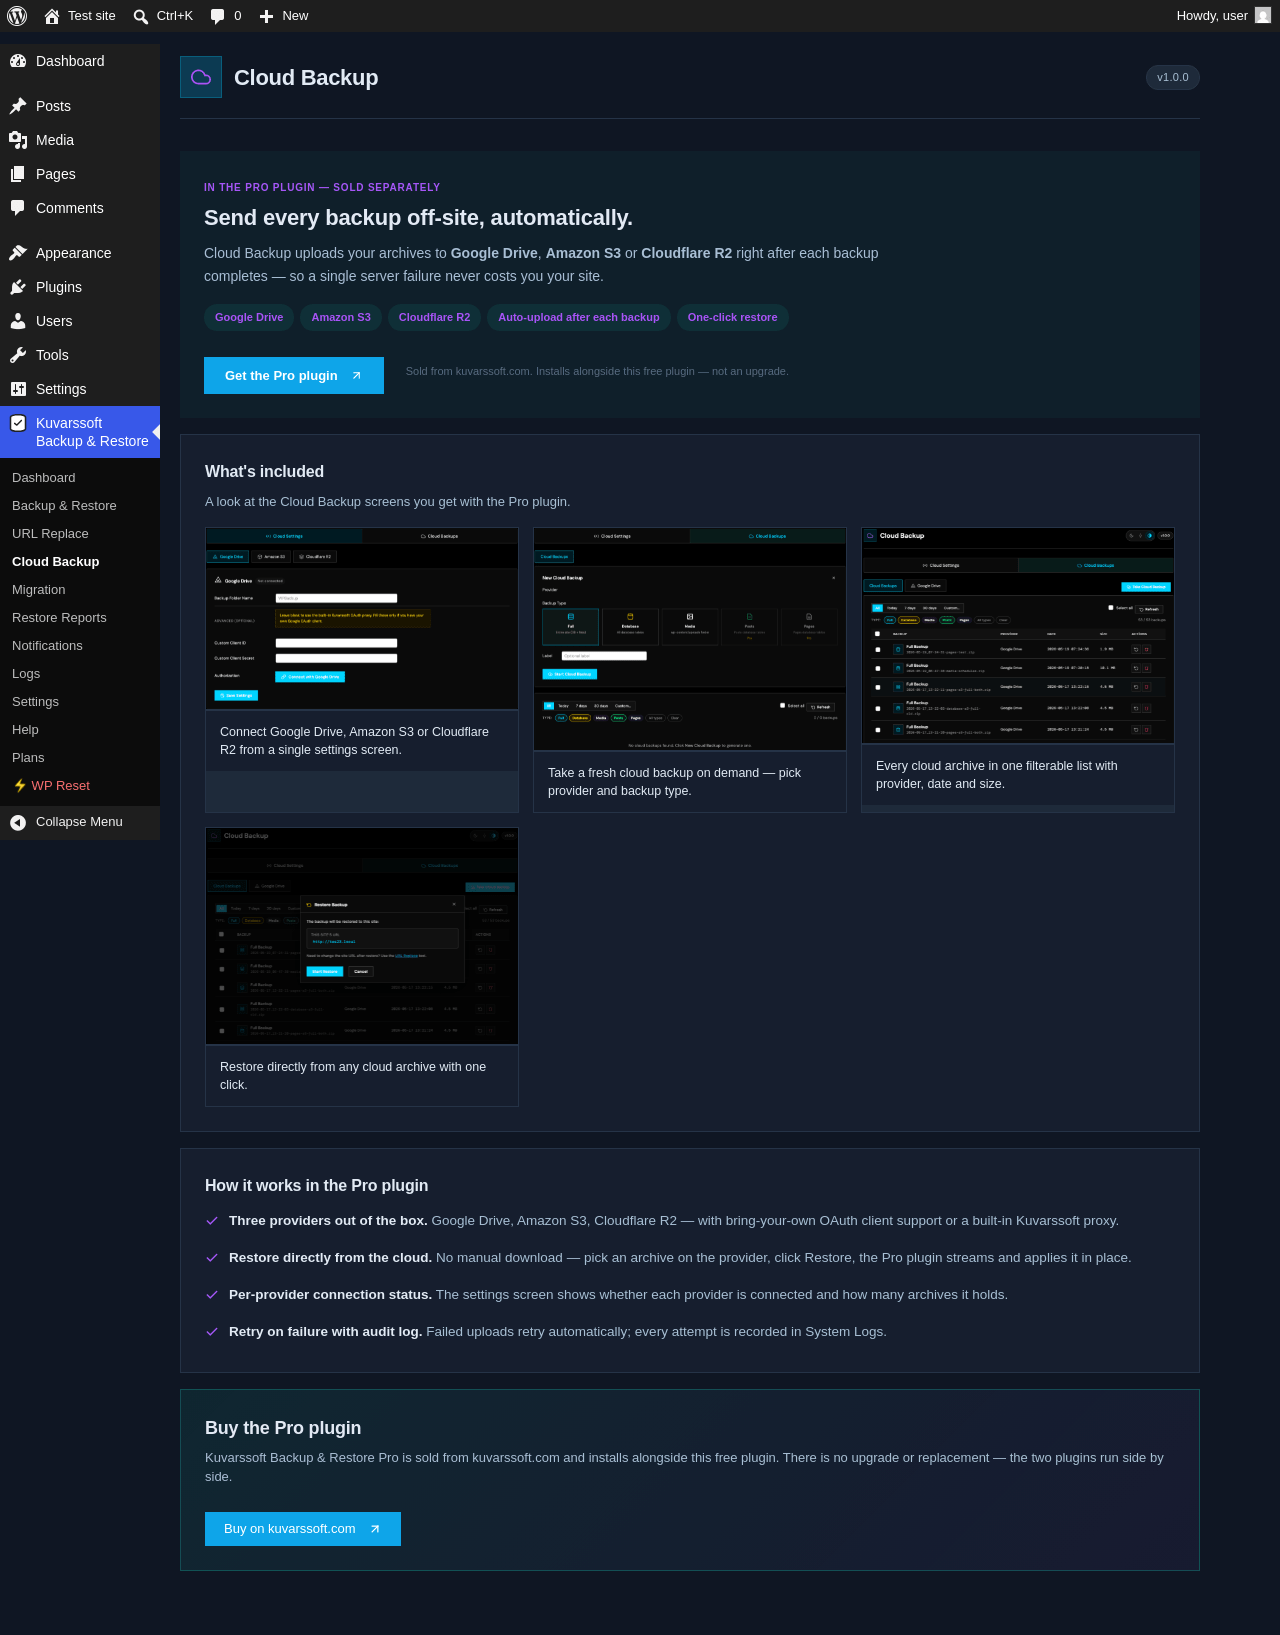Click the v1.0.0 version badge
The image size is (1280, 1635).
coord(1173,77)
